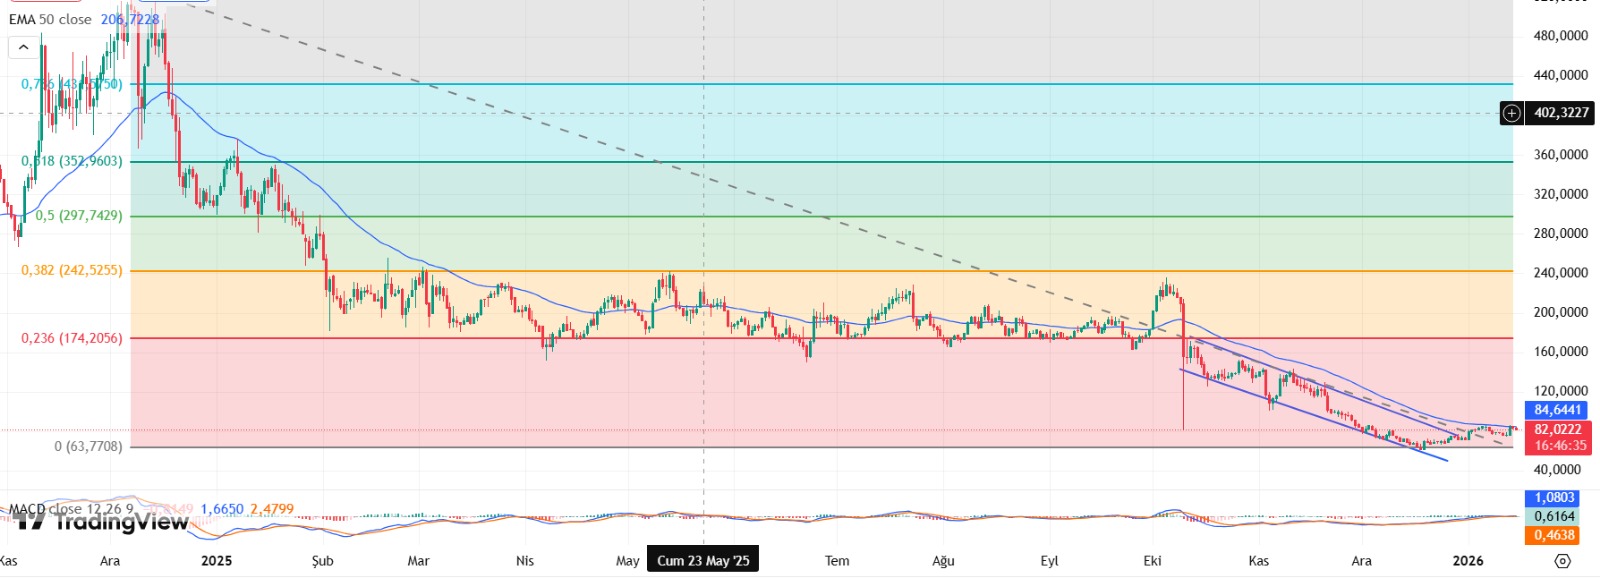Click the 2026 marker on time axis
The height and width of the screenshot is (578, 1600).
(x=1467, y=560)
